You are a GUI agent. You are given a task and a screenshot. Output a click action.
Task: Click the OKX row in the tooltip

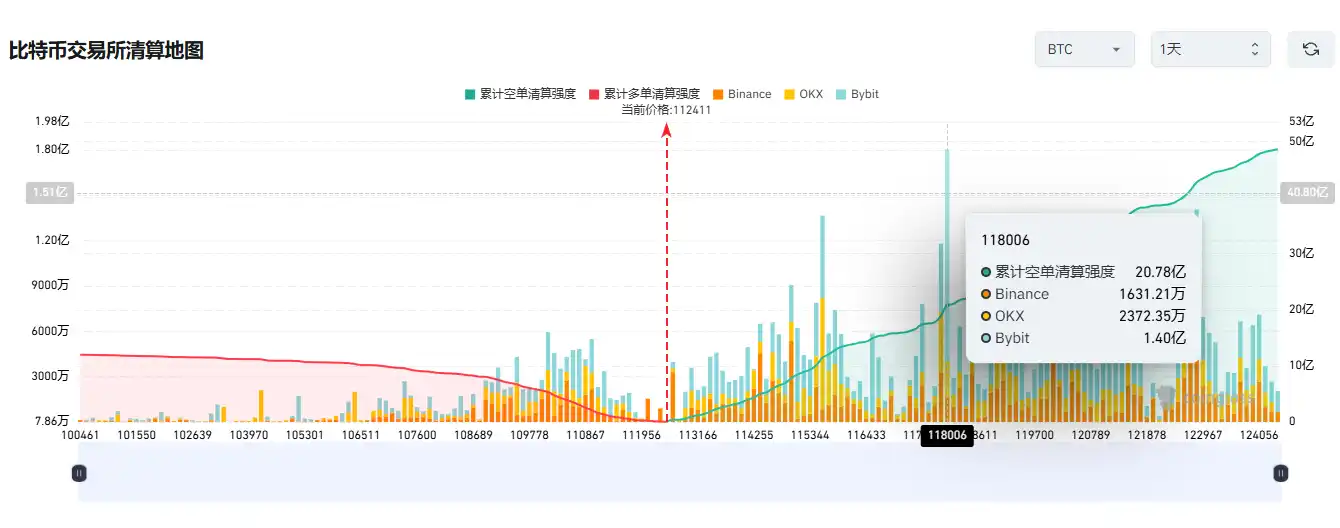[1083, 316]
